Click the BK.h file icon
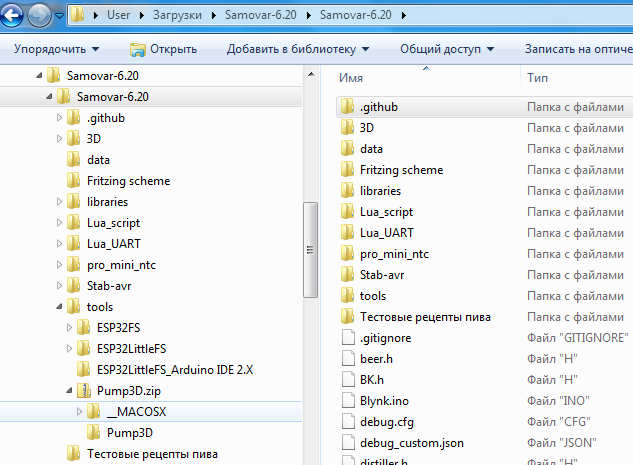The height and width of the screenshot is (465, 633). pyautogui.click(x=348, y=379)
